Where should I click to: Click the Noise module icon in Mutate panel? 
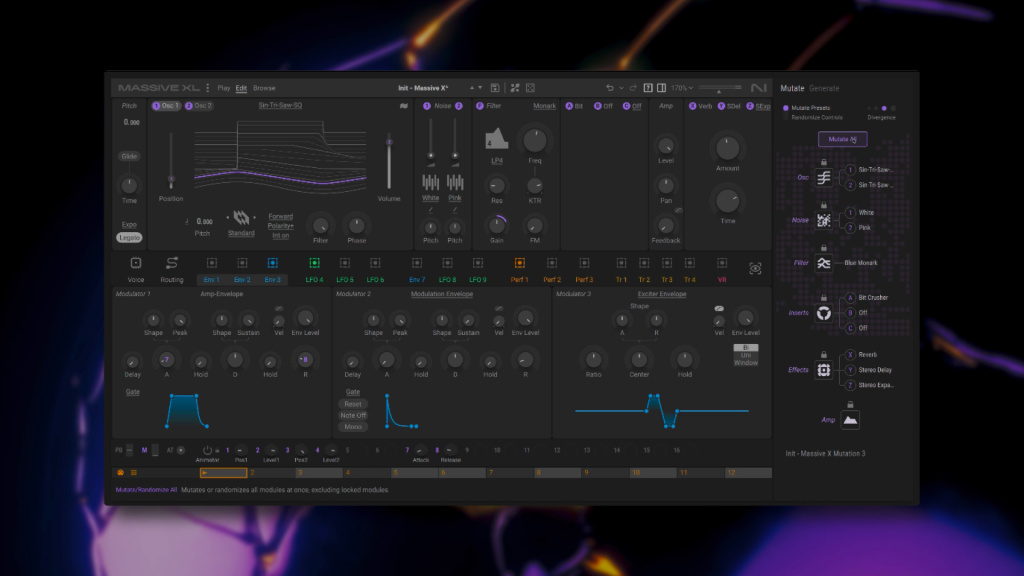coord(824,220)
